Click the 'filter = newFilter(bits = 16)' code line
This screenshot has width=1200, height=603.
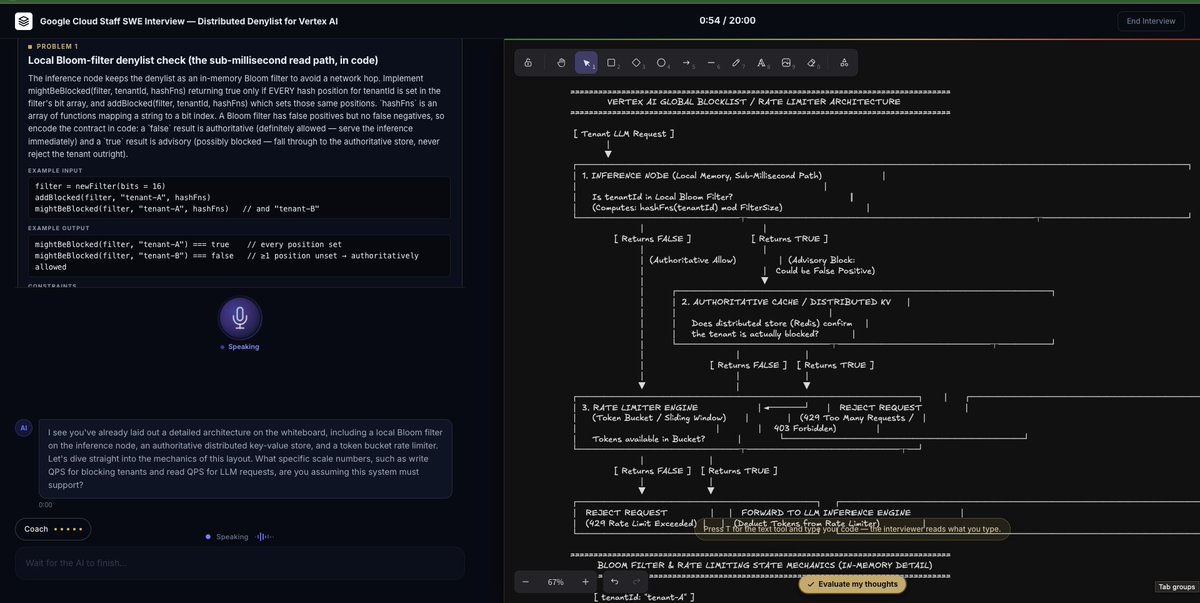(x=100, y=186)
